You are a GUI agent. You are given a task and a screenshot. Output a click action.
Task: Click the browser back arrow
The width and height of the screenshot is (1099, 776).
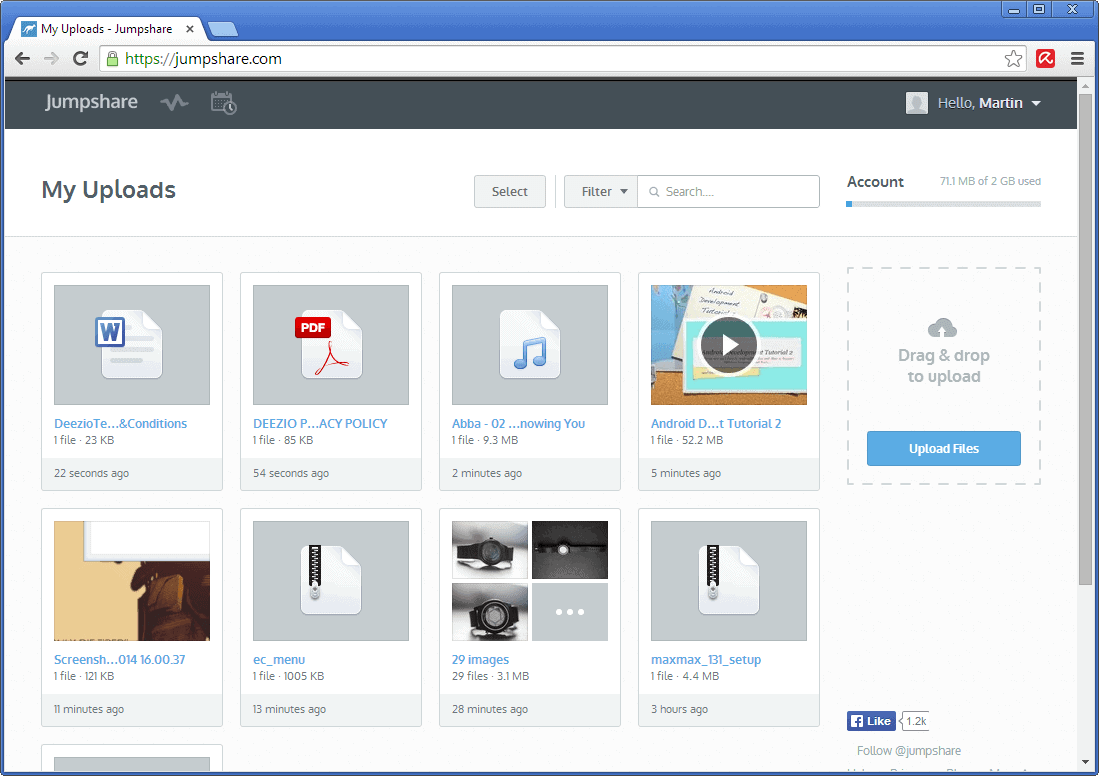pos(22,59)
